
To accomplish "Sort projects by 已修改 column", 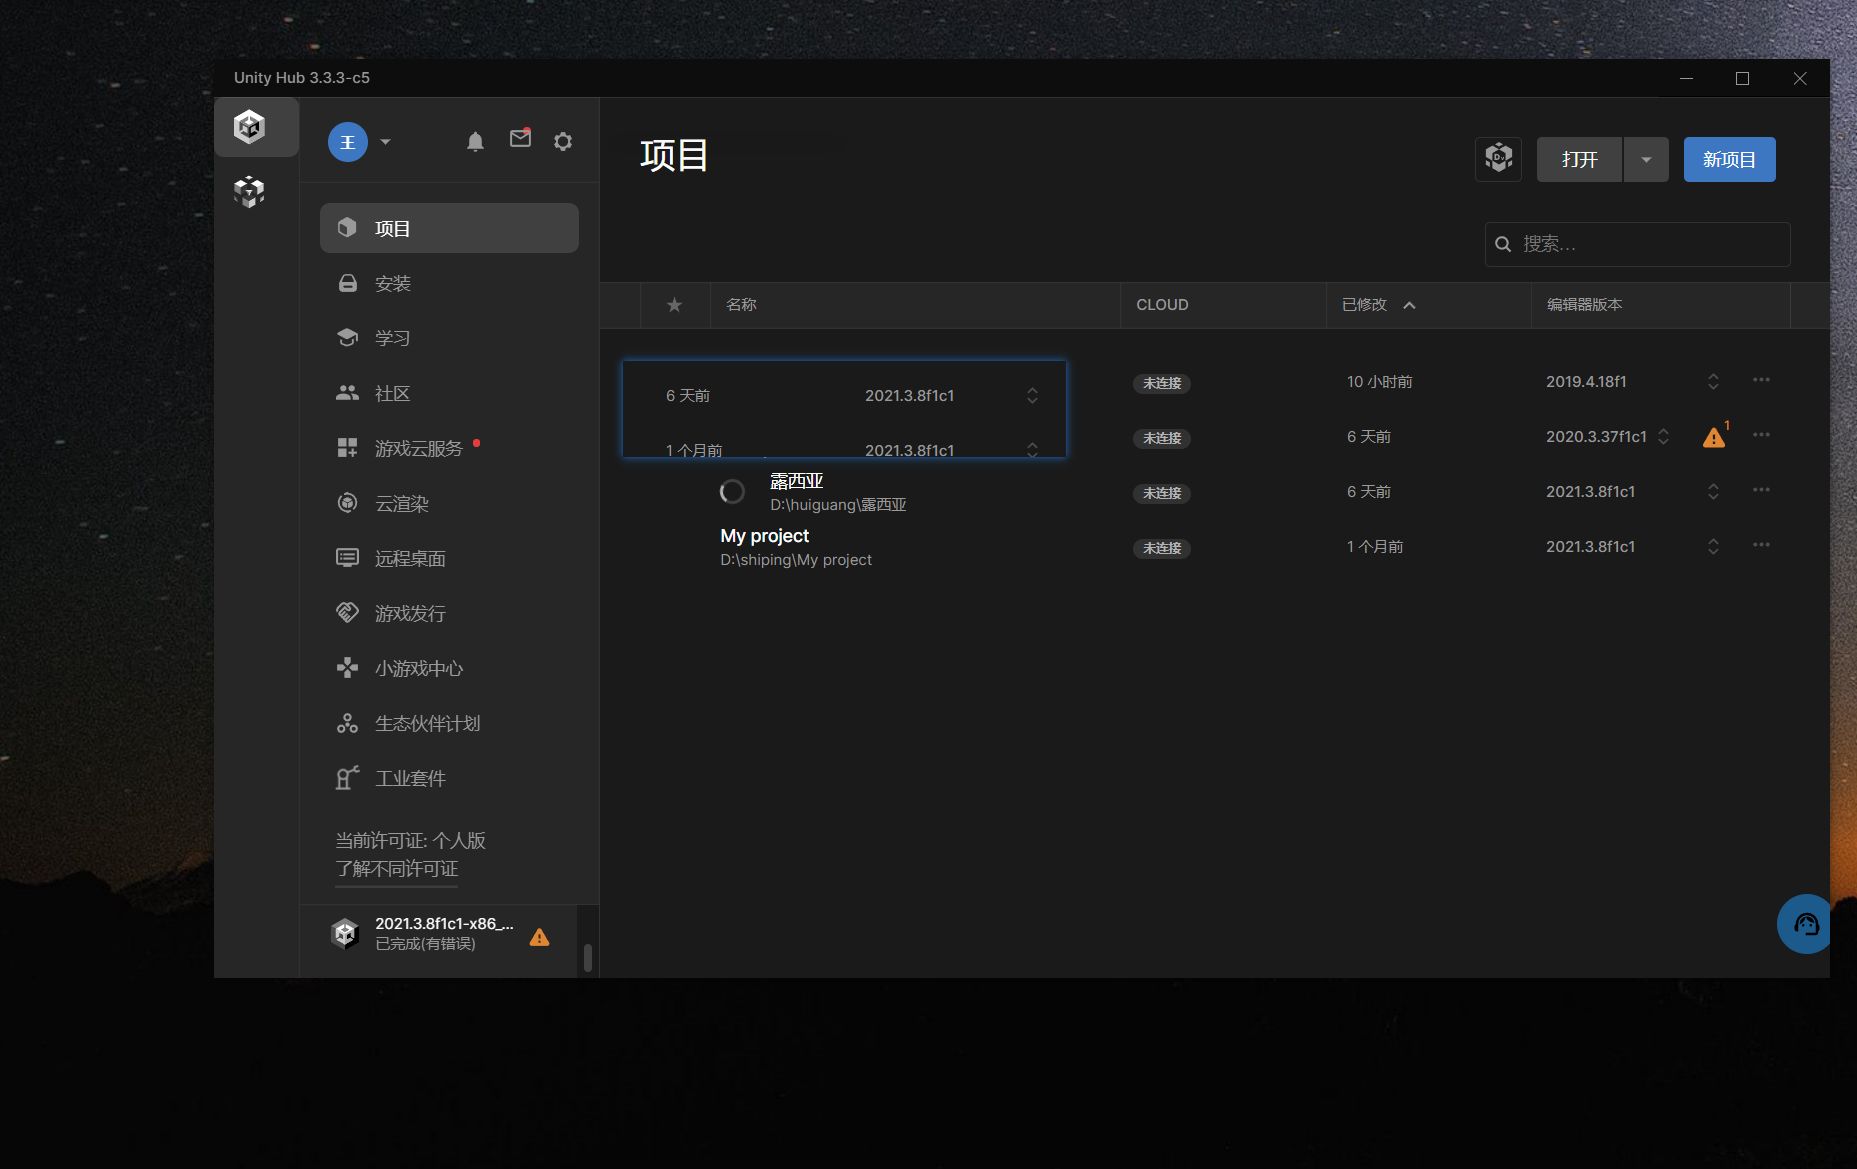I will (1378, 305).
